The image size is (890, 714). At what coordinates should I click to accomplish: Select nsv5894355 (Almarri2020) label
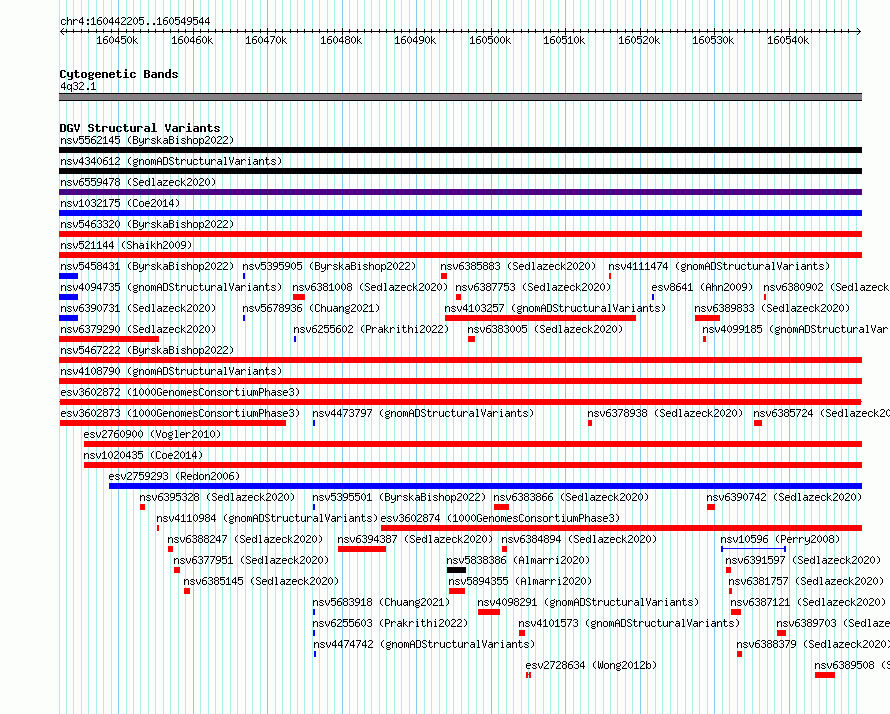[520, 581]
